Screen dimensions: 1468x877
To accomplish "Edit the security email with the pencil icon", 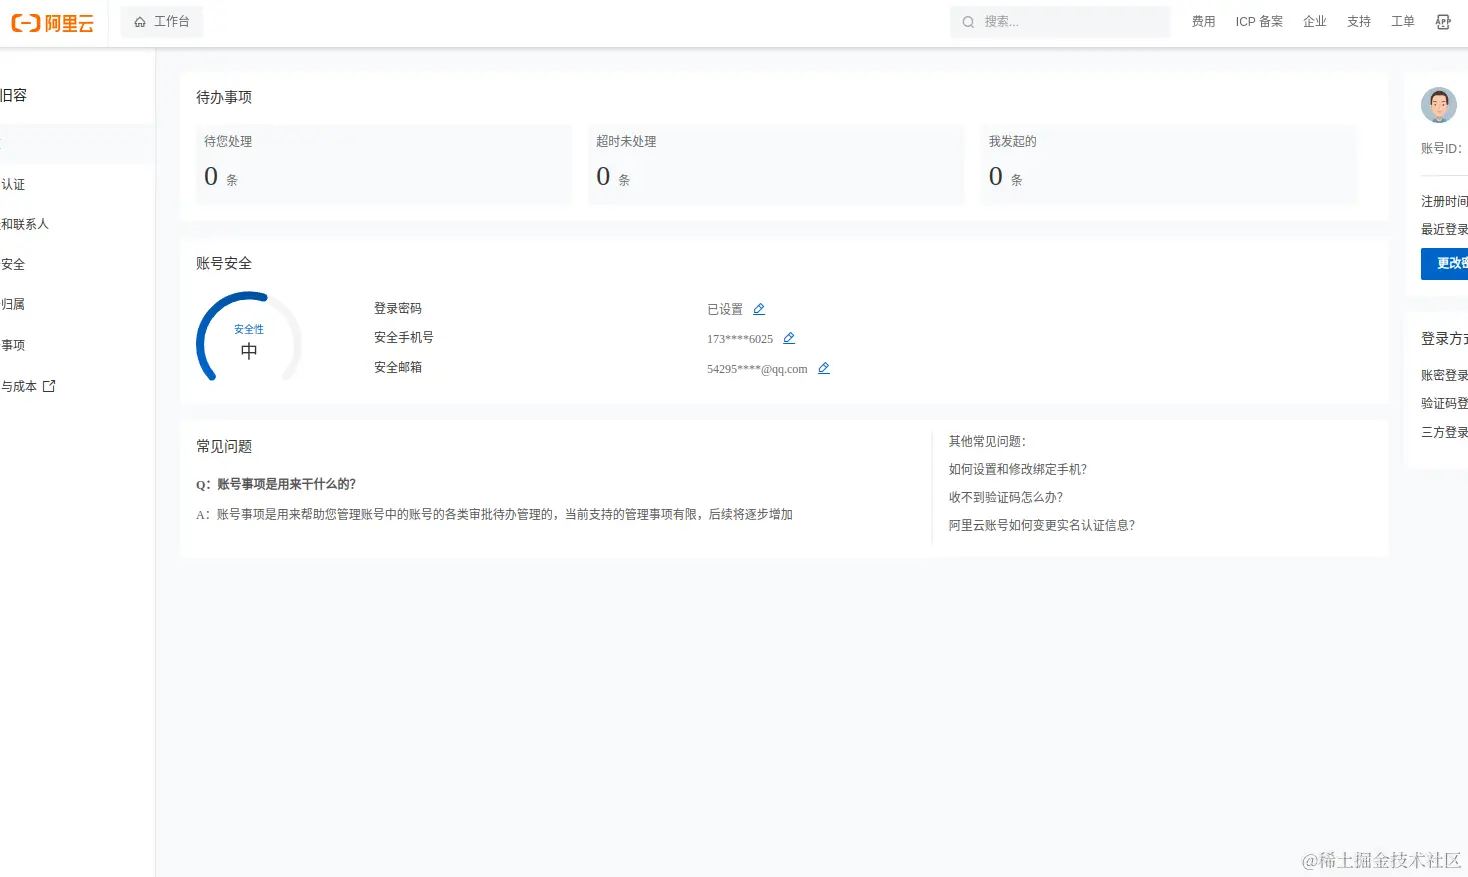I will 824,368.
